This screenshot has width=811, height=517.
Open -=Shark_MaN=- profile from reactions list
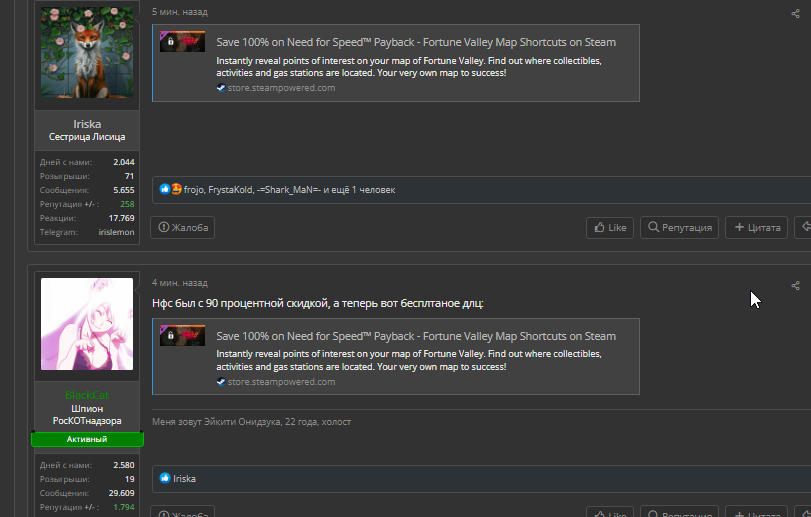[x=289, y=190]
